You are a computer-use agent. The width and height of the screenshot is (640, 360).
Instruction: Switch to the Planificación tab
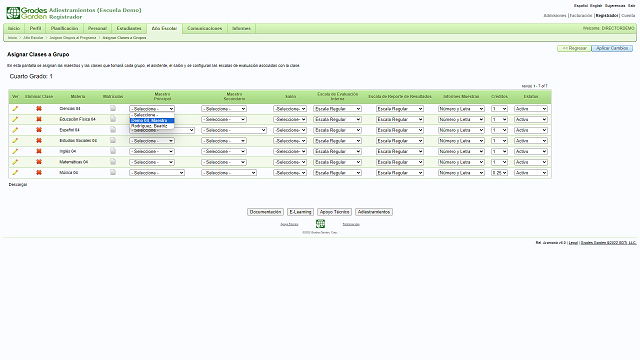point(64,29)
